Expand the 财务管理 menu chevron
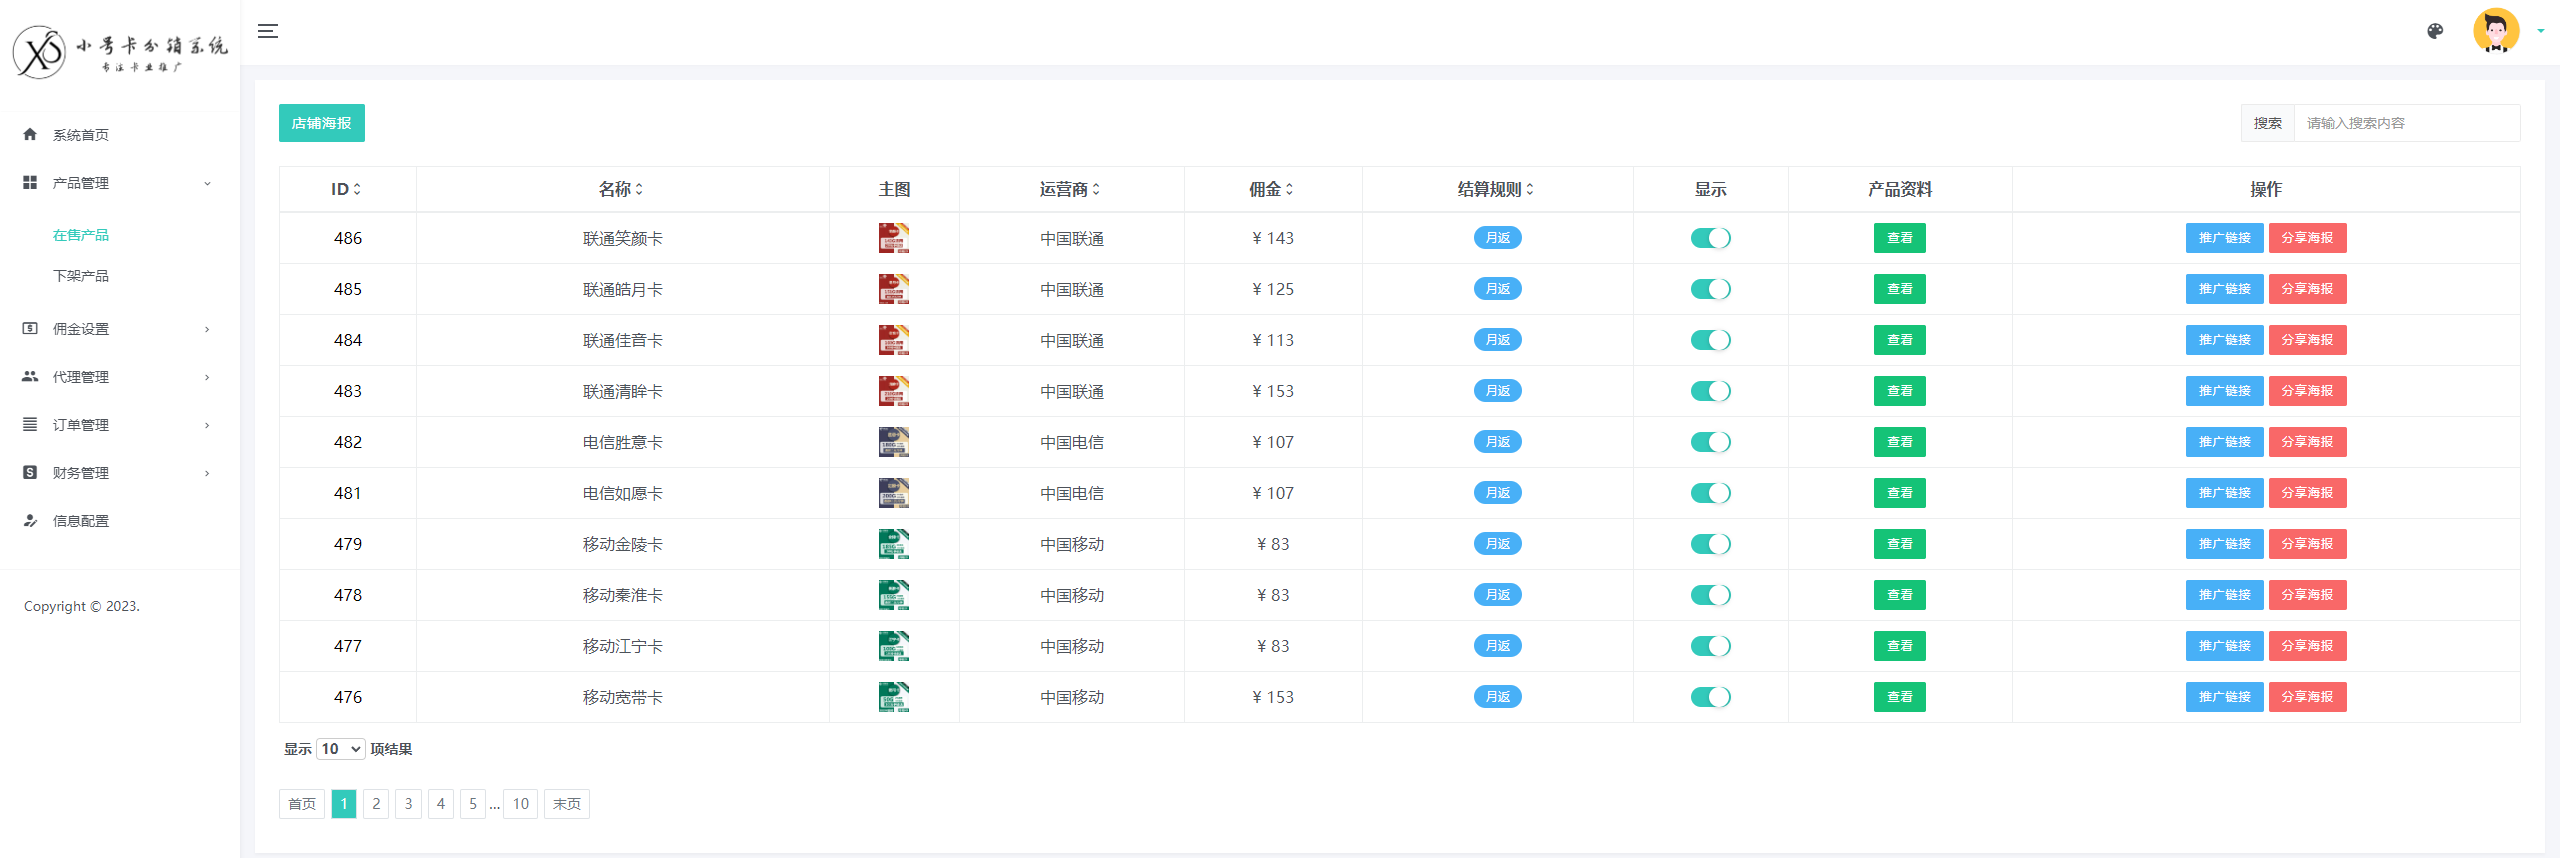Image resolution: width=2560 pixels, height=858 pixels. 207,473
